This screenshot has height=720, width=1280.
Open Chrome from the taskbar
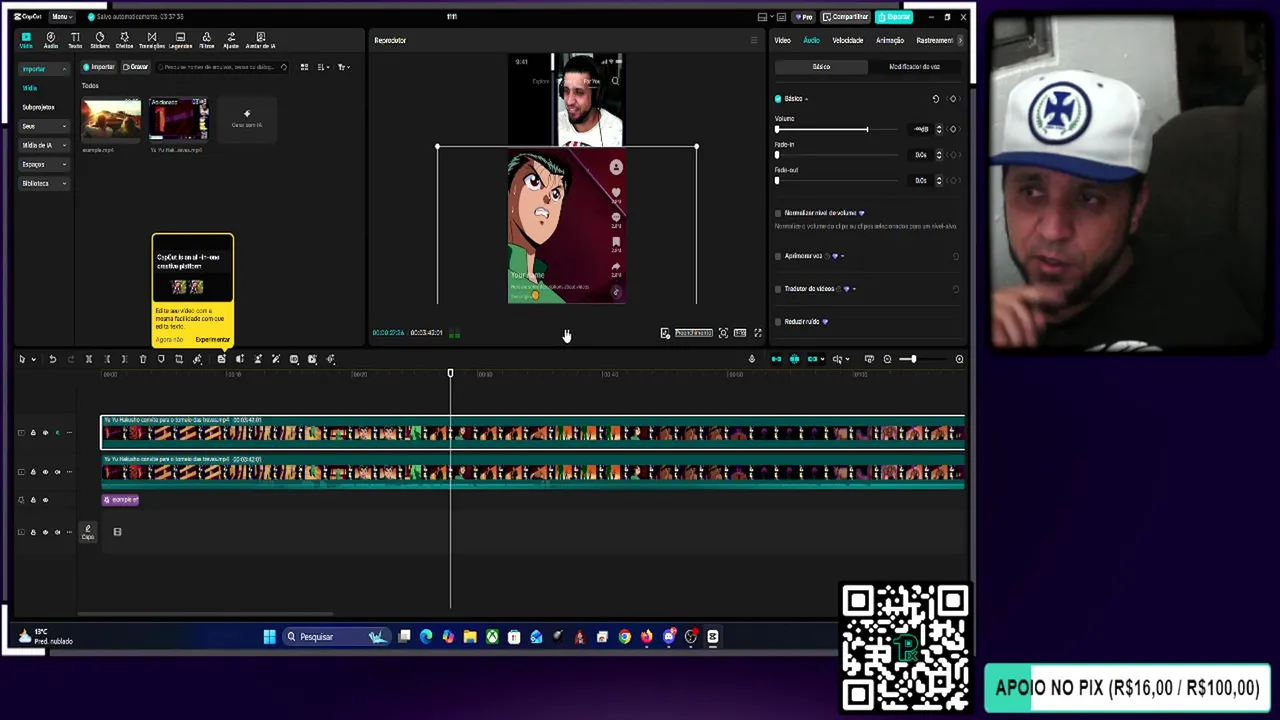coord(625,636)
